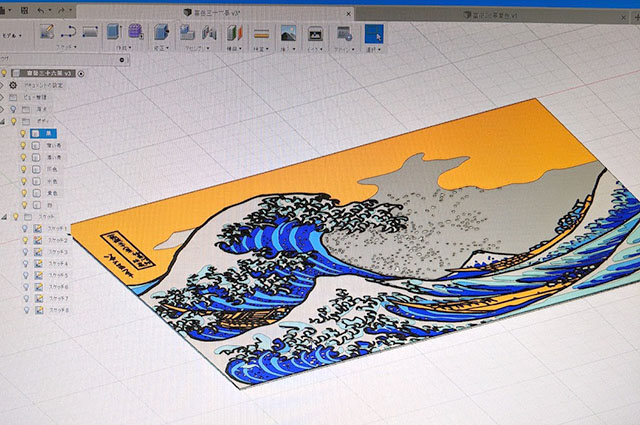The image size is (640, 425).
Task: Open the undo history dropdown arrow
Action: (49, 10)
